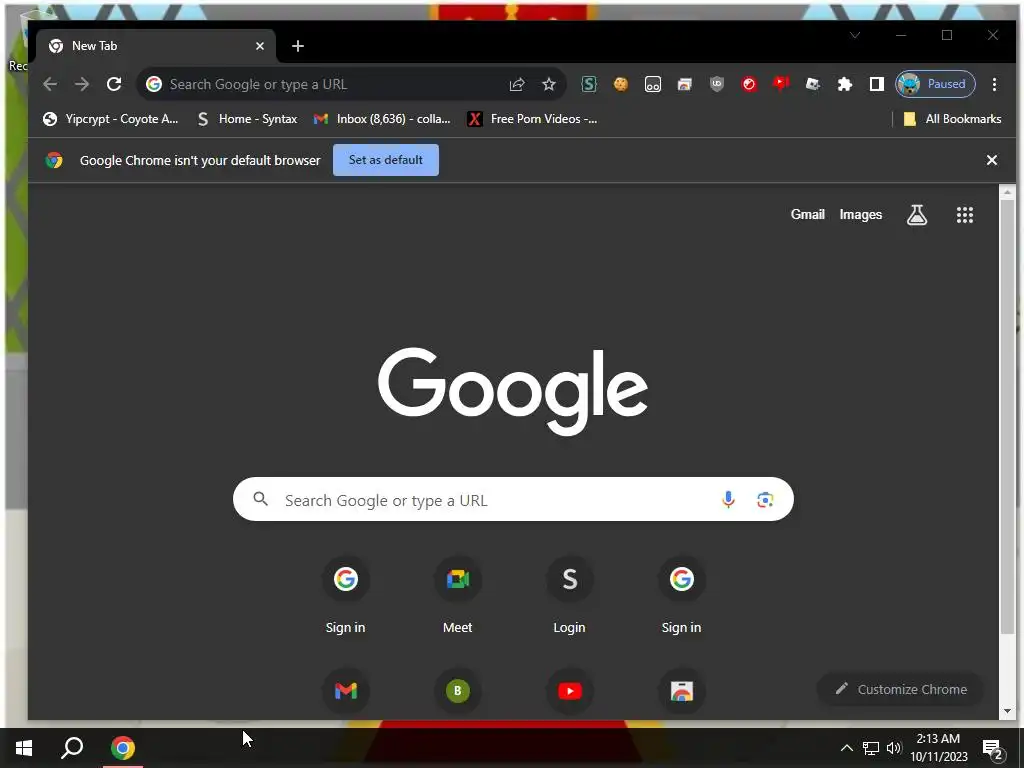Click the page vertical scrollbar
Image resolution: width=1024 pixels, height=768 pixels.
coord(1007,415)
